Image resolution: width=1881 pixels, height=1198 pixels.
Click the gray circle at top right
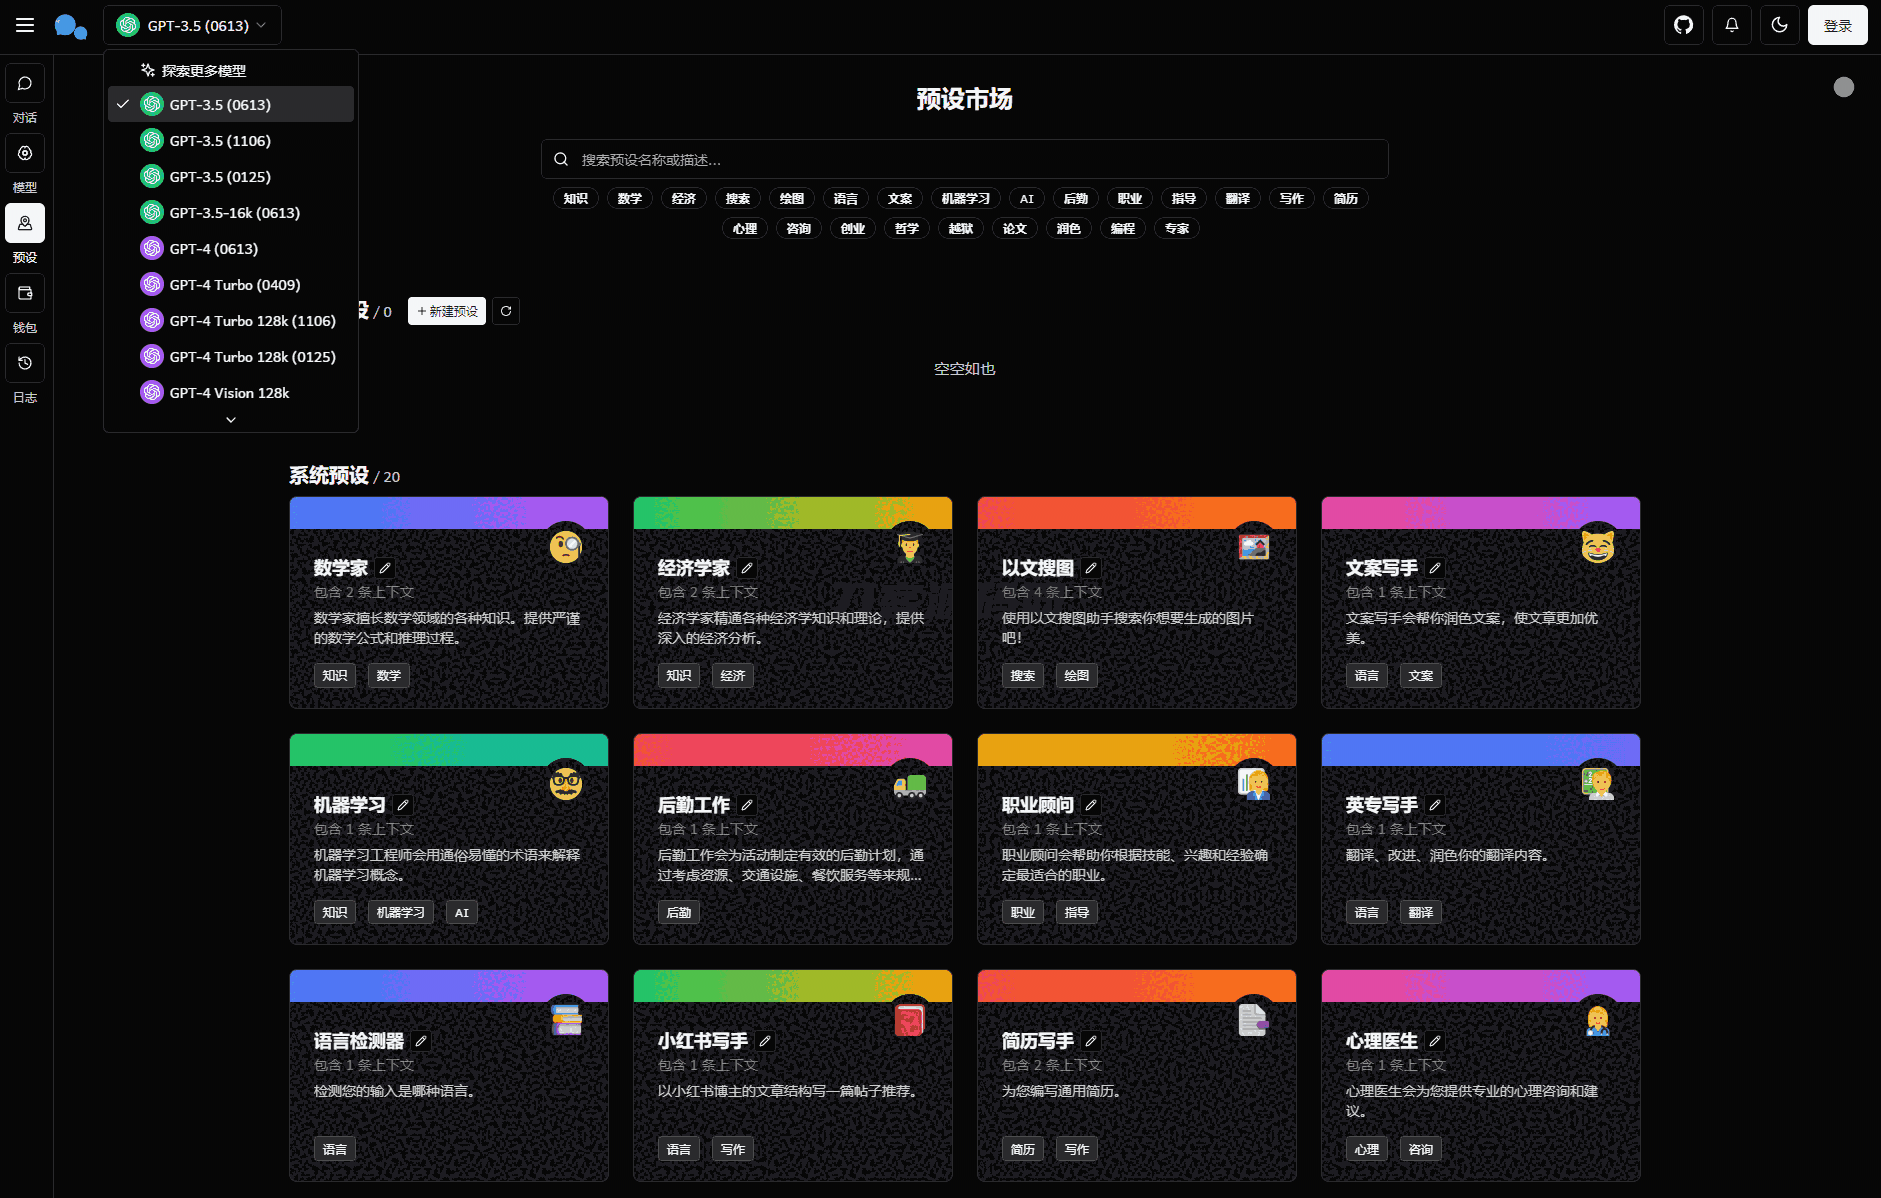[x=1844, y=87]
